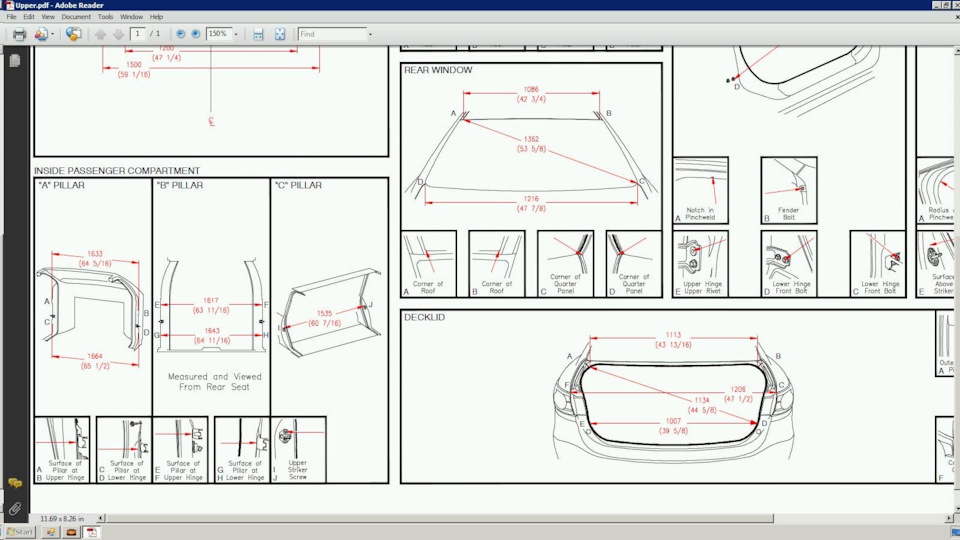Select the 150% zoom level field
The image size is (960, 540).
pyautogui.click(x=219, y=34)
